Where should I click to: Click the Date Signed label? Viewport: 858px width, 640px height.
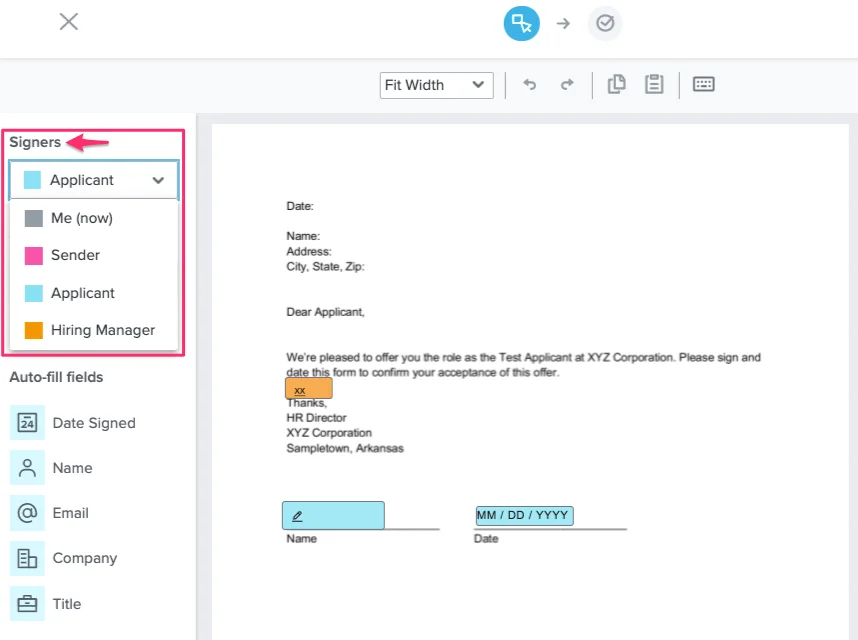pyautogui.click(x=94, y=423)
